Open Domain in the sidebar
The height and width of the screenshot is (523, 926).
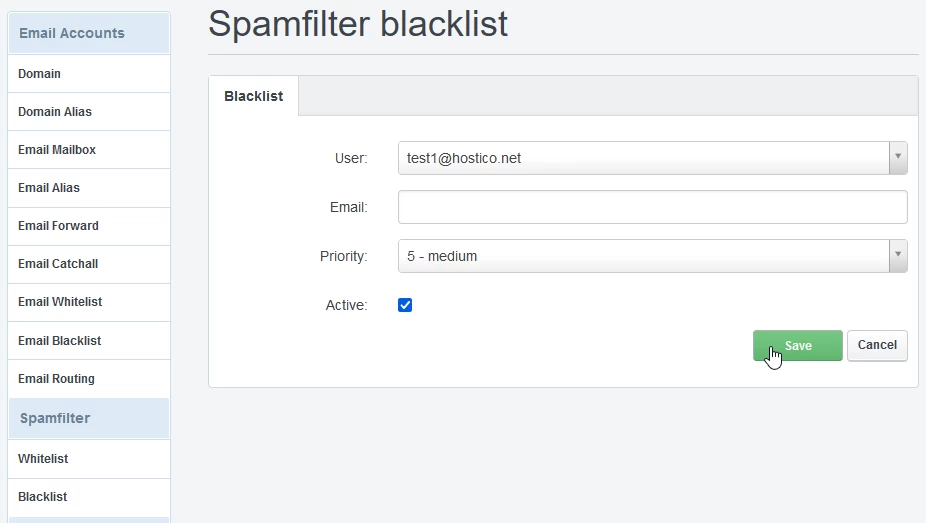[x=39, y=74]
